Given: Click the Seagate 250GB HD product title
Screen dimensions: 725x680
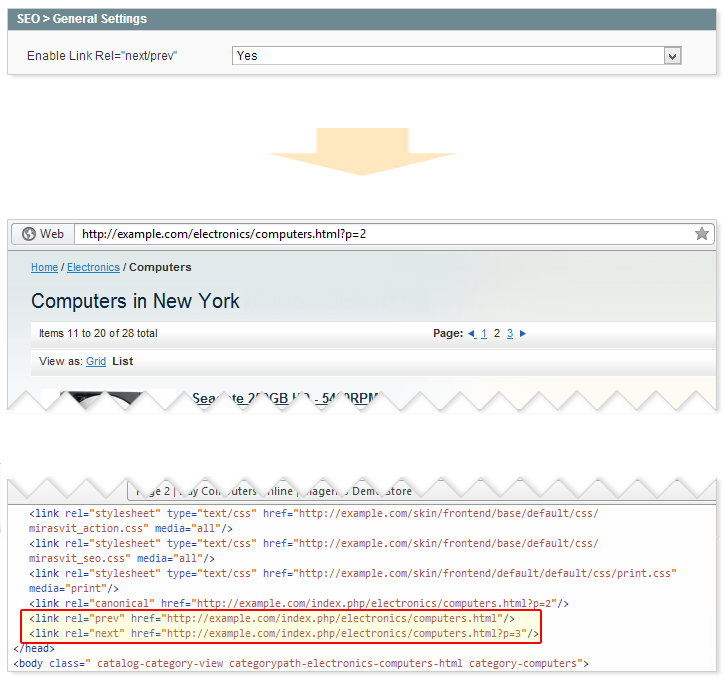Looking at the screenshot, I should (285, 399).
